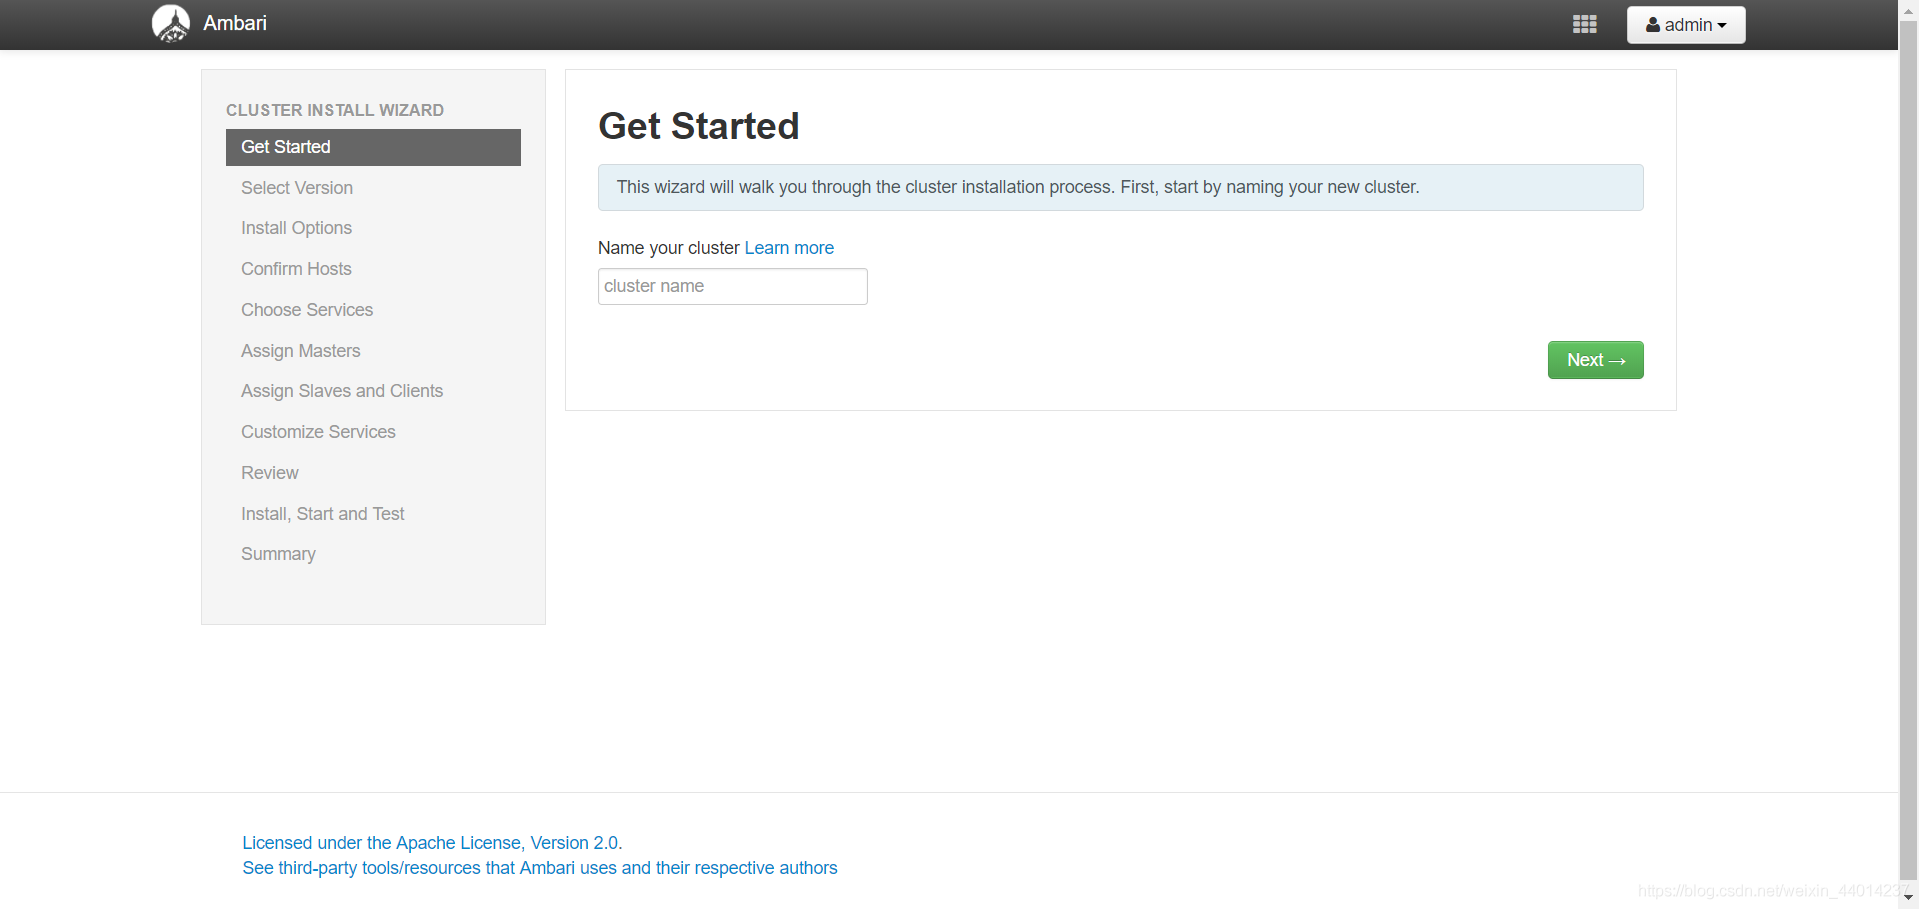The height and width of the screenshot is (909, 1919).
Task: Click the vertical scrollbar track
Action: [x=1908, y=450]
